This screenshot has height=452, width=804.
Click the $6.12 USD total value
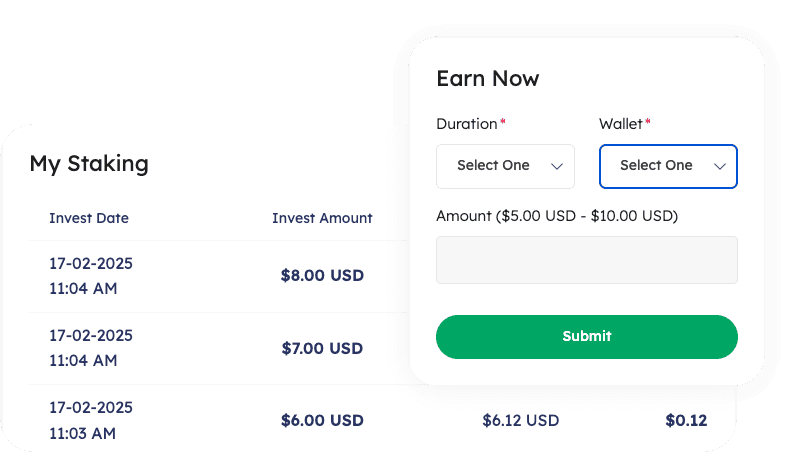click(x=520, y=420)
